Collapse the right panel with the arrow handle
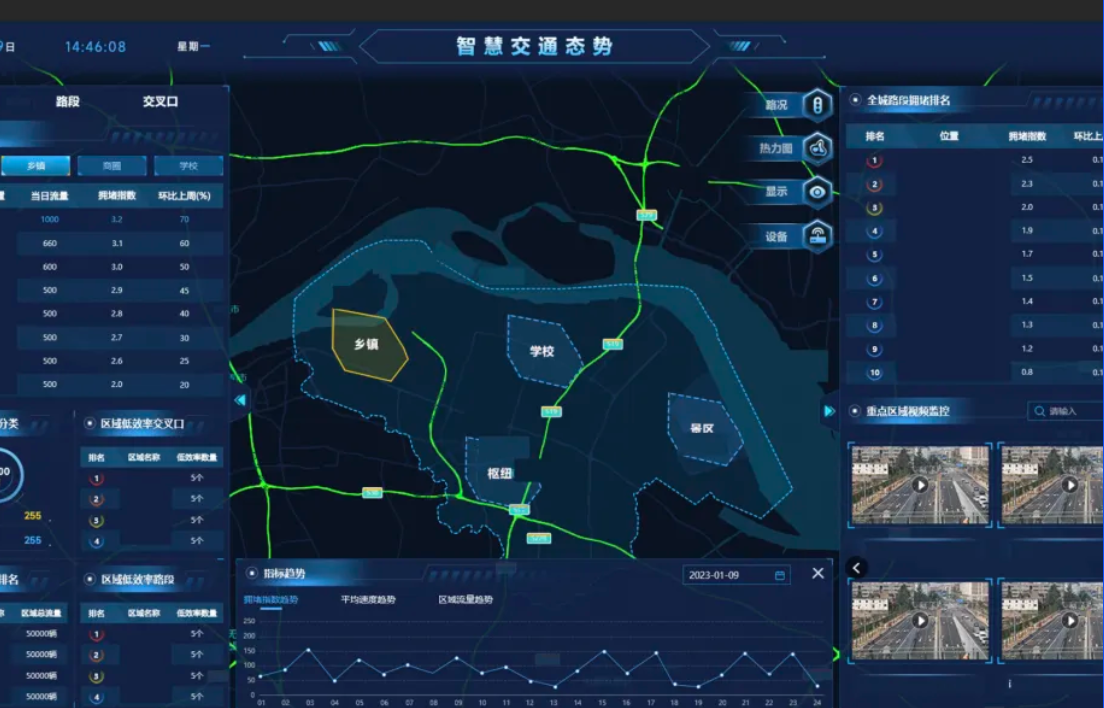 [829, 410]
